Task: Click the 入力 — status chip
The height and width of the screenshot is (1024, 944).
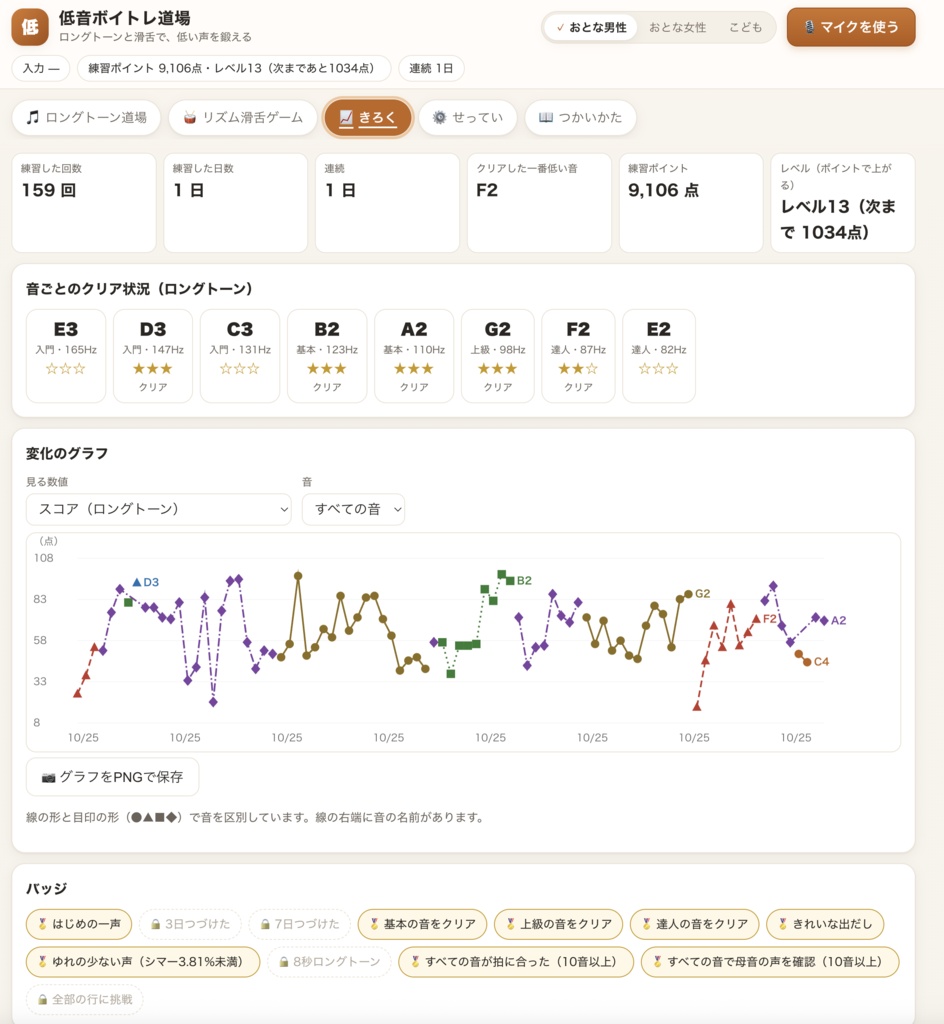Action: pos(41,69)
